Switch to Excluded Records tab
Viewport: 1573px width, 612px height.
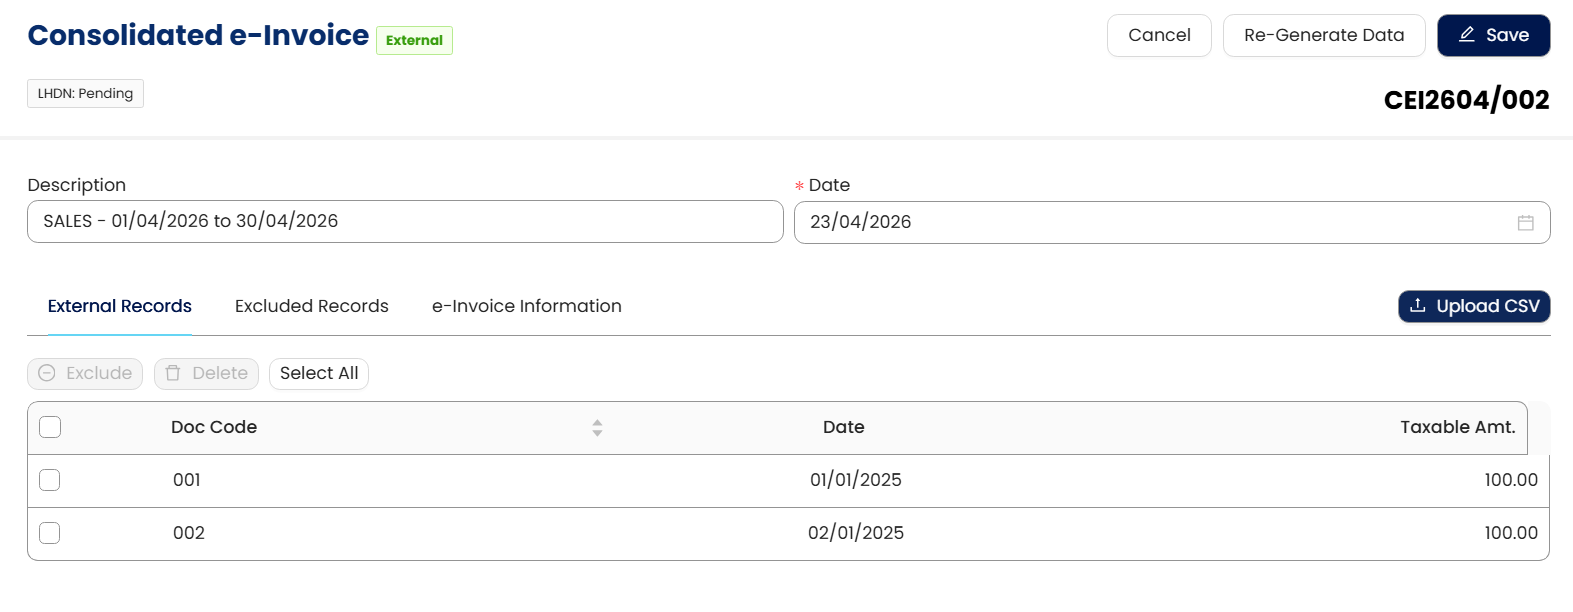coord(311,307)
